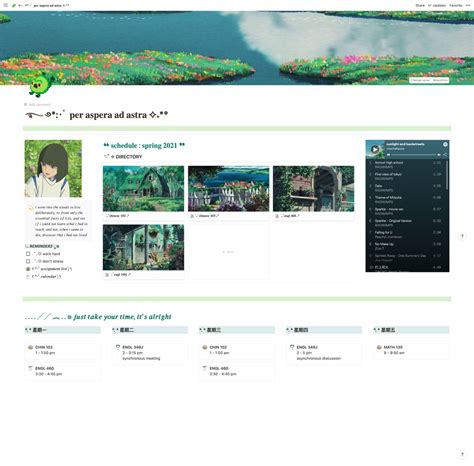
Task: Skip to previous track in music player
Action: pos(389,155)
